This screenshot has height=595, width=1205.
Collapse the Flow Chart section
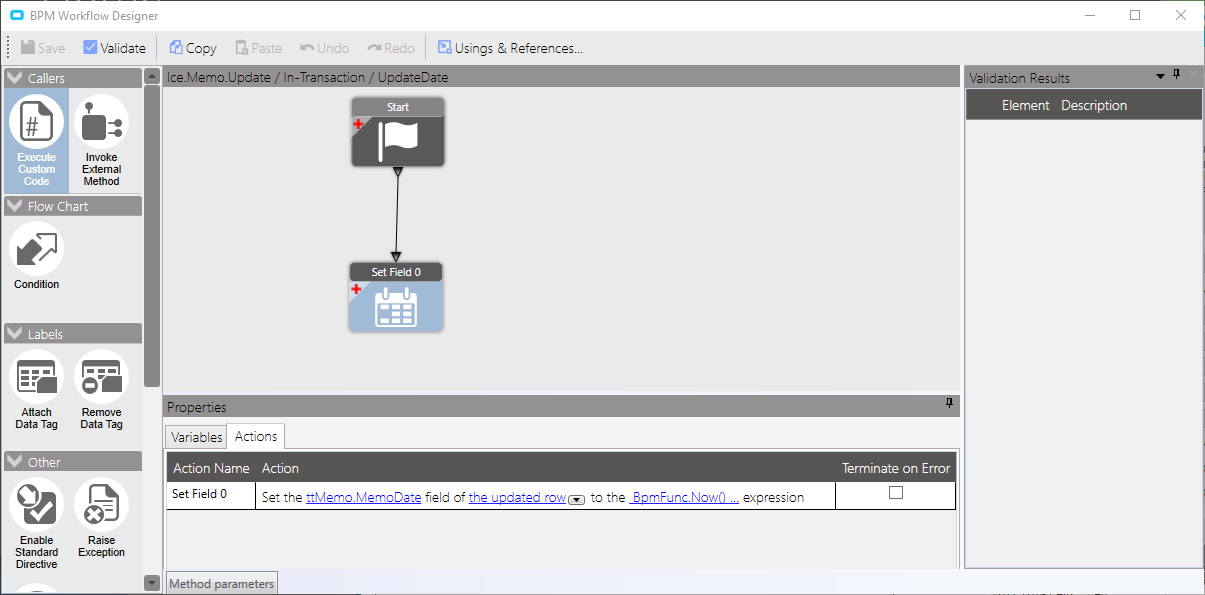pyautogui.click(x=15, y=206)
